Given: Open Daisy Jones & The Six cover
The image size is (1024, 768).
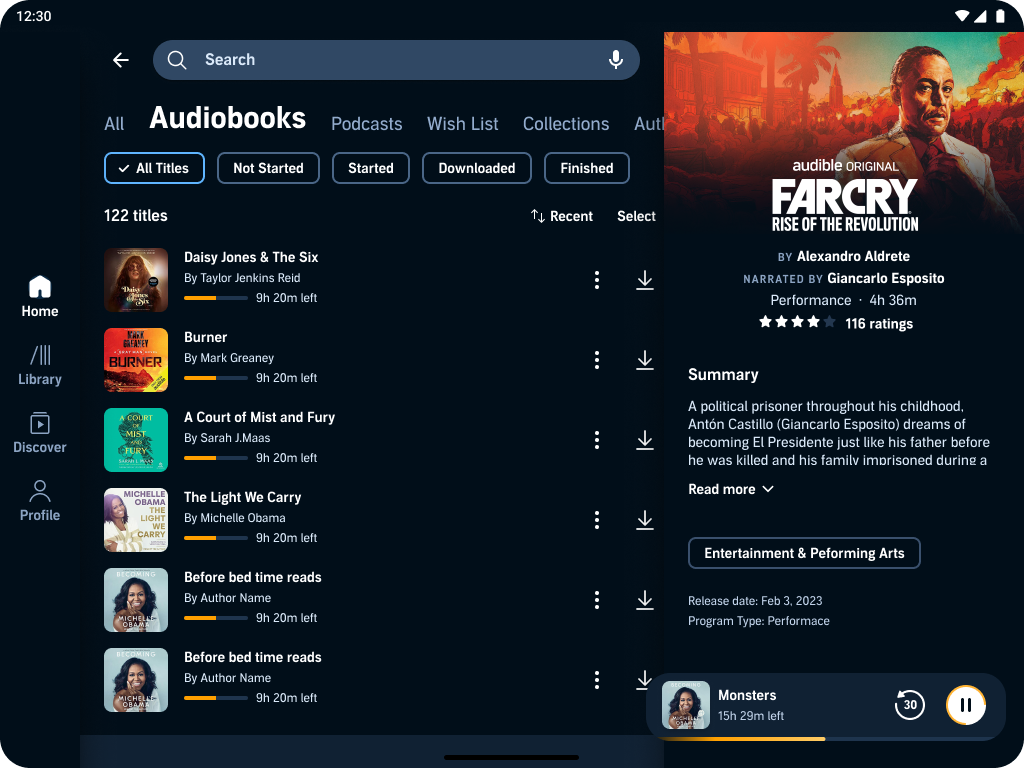Looking at the screenshot, I should [136, 280].
